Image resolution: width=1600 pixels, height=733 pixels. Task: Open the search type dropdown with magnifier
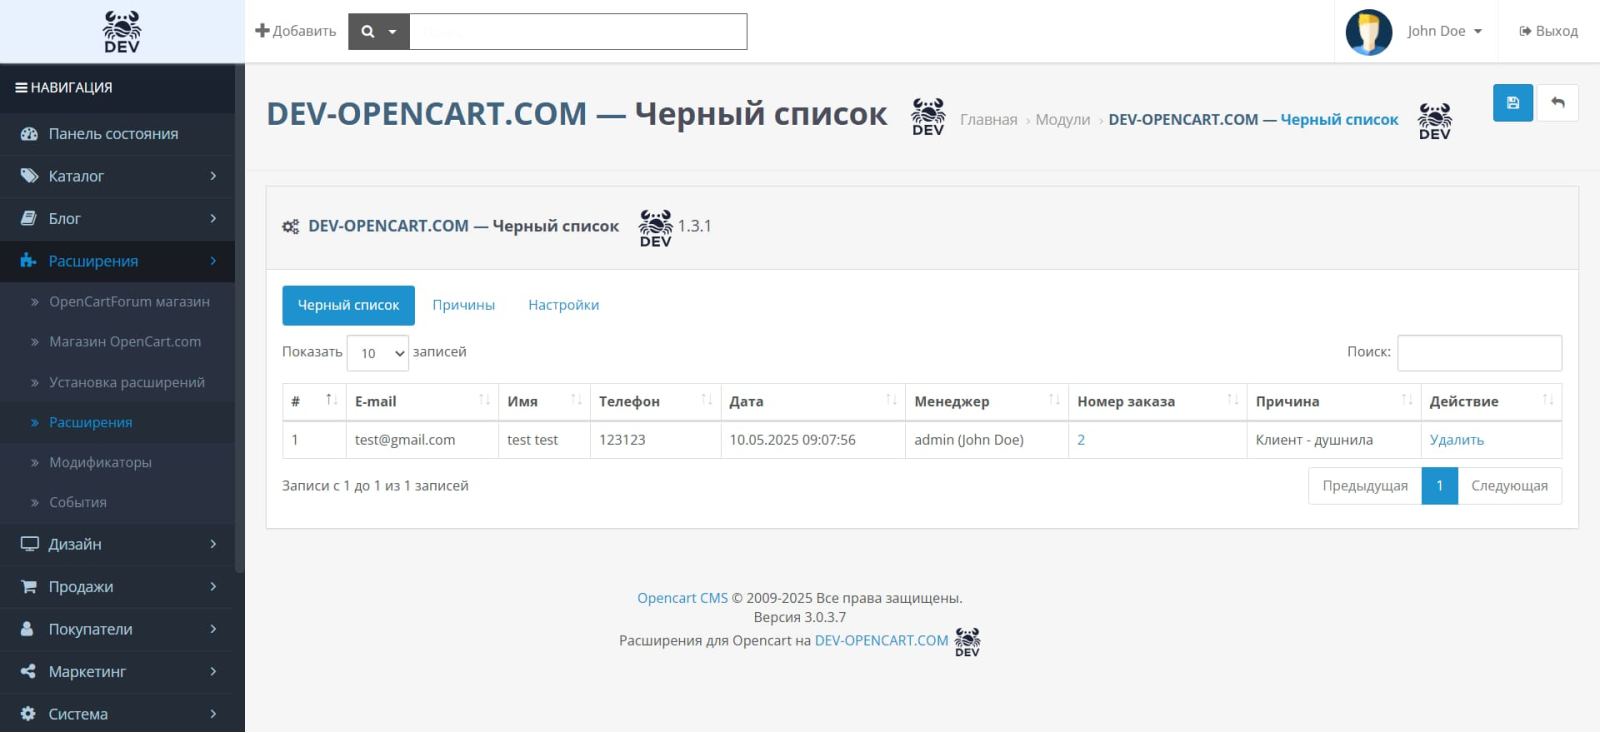coord(379,31)
